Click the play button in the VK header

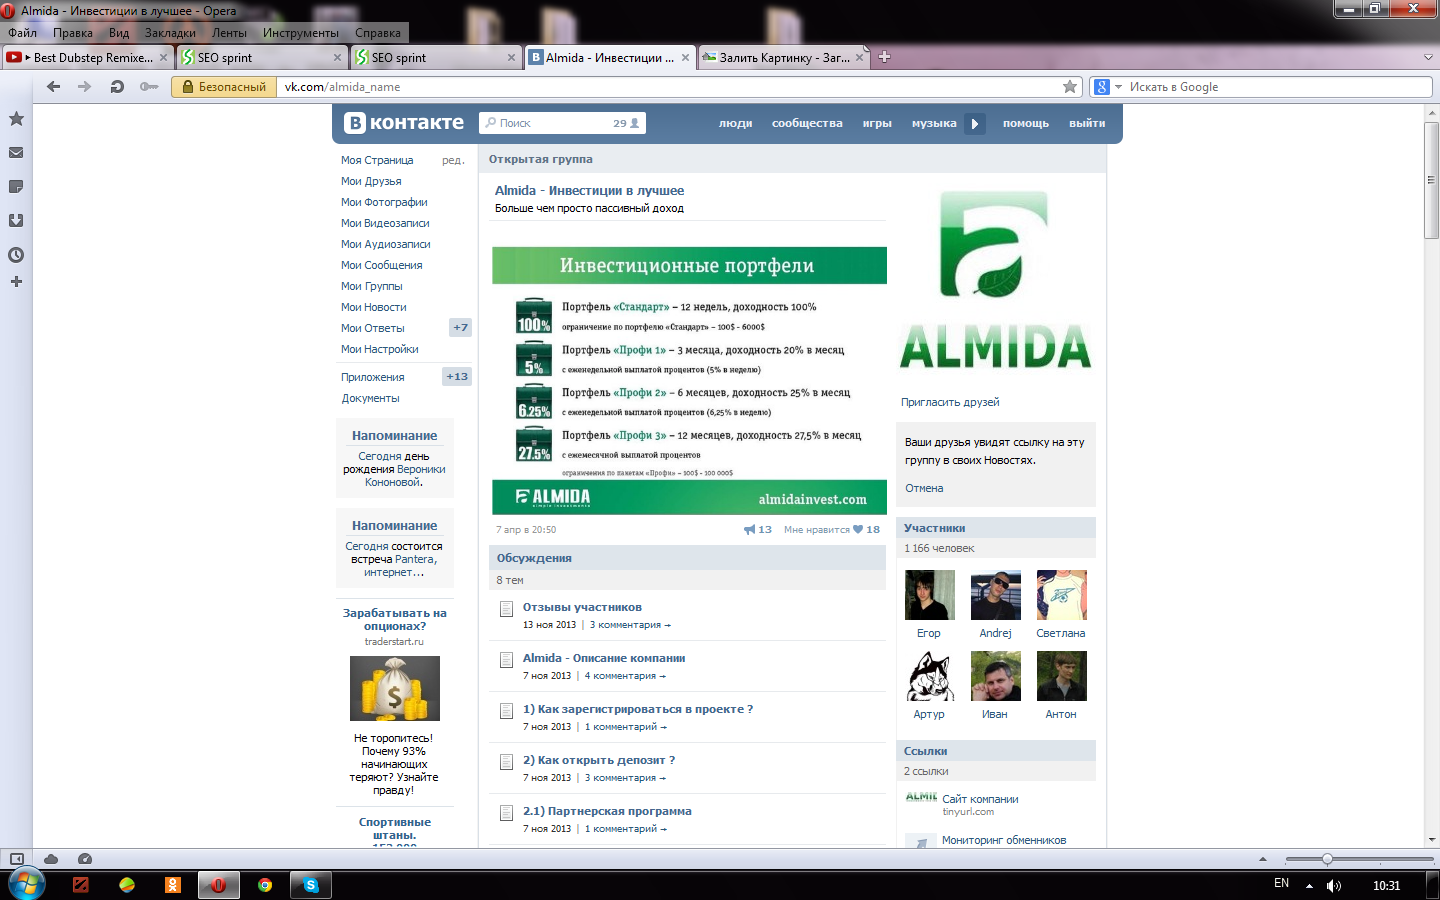click(x=975, y=124)
